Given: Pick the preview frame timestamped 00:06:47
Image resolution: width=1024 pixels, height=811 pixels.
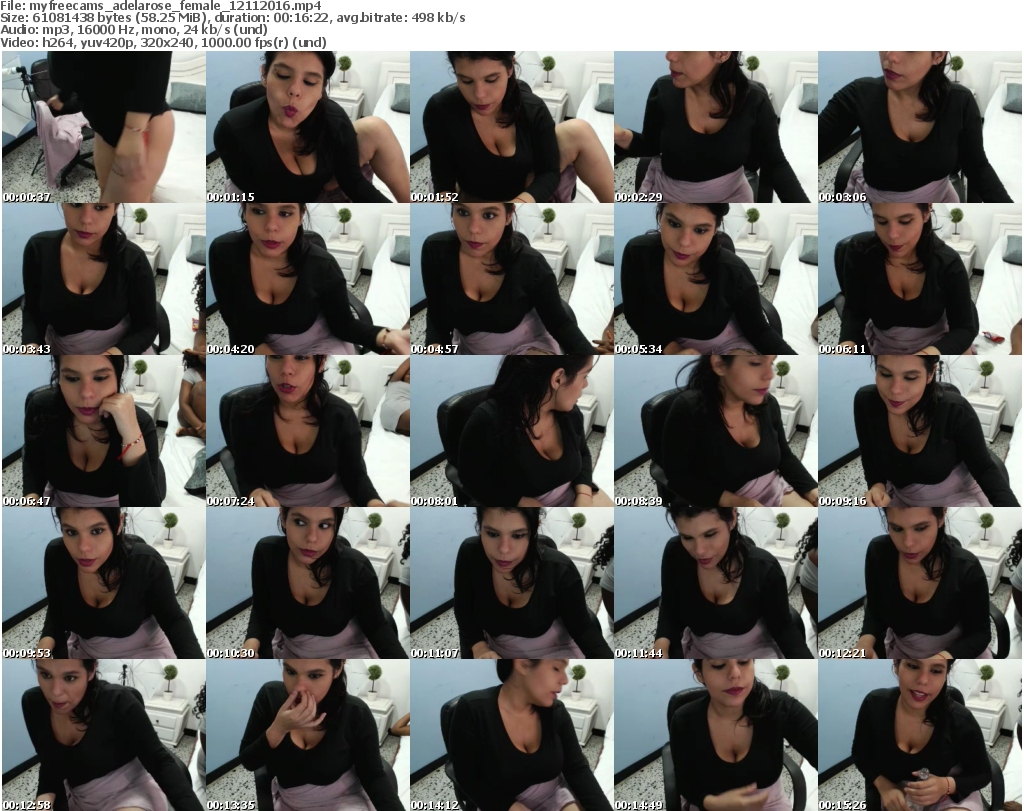Looking at the screenshot, I should [104, 431].
